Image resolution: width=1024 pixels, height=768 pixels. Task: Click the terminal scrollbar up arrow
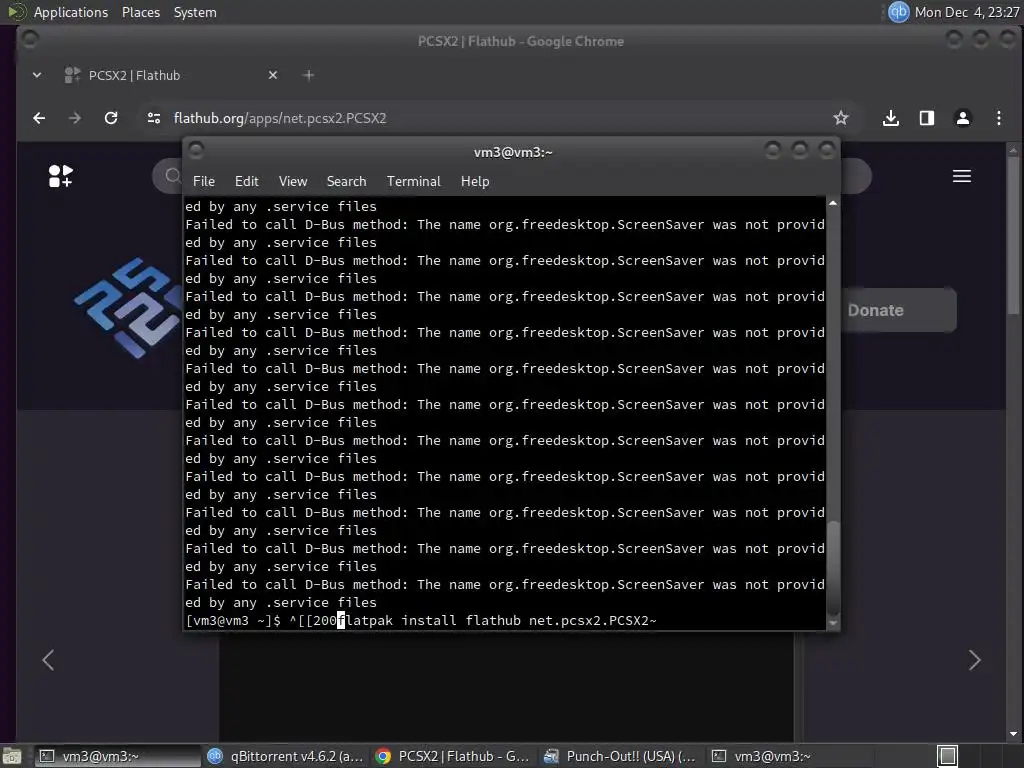pos(833,203)
